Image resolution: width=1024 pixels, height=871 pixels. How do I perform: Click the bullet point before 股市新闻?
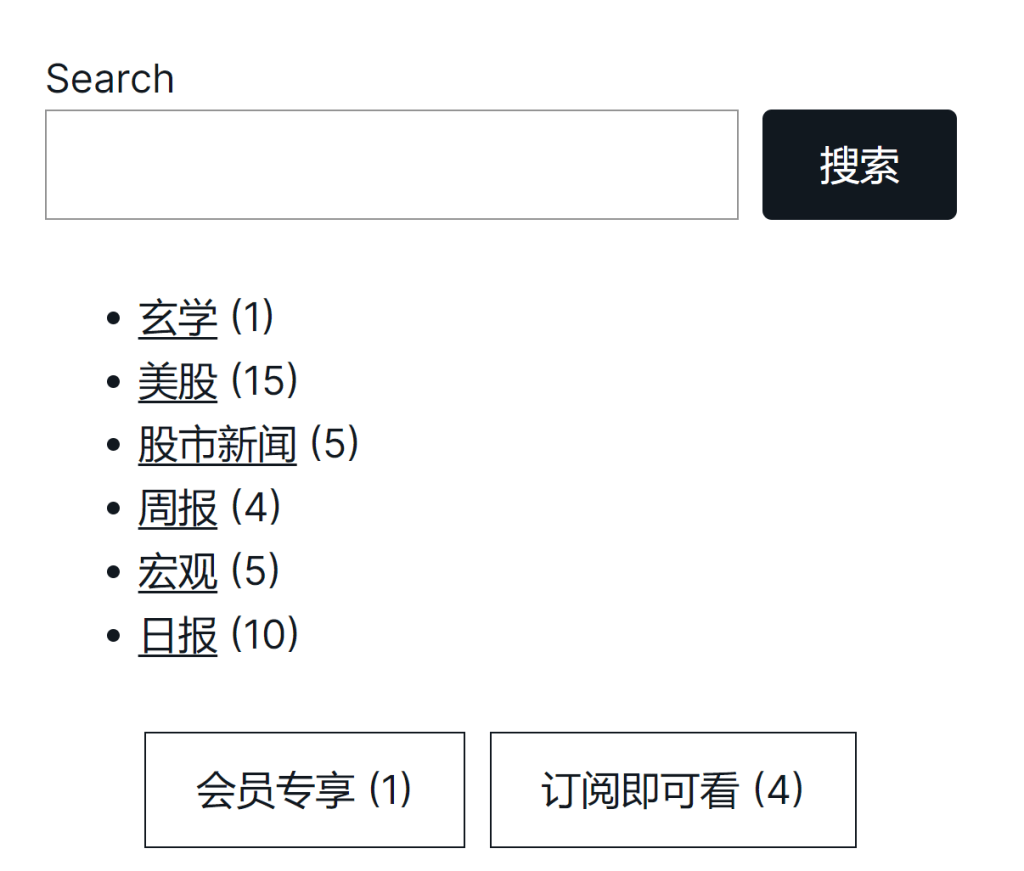[113, 446]
